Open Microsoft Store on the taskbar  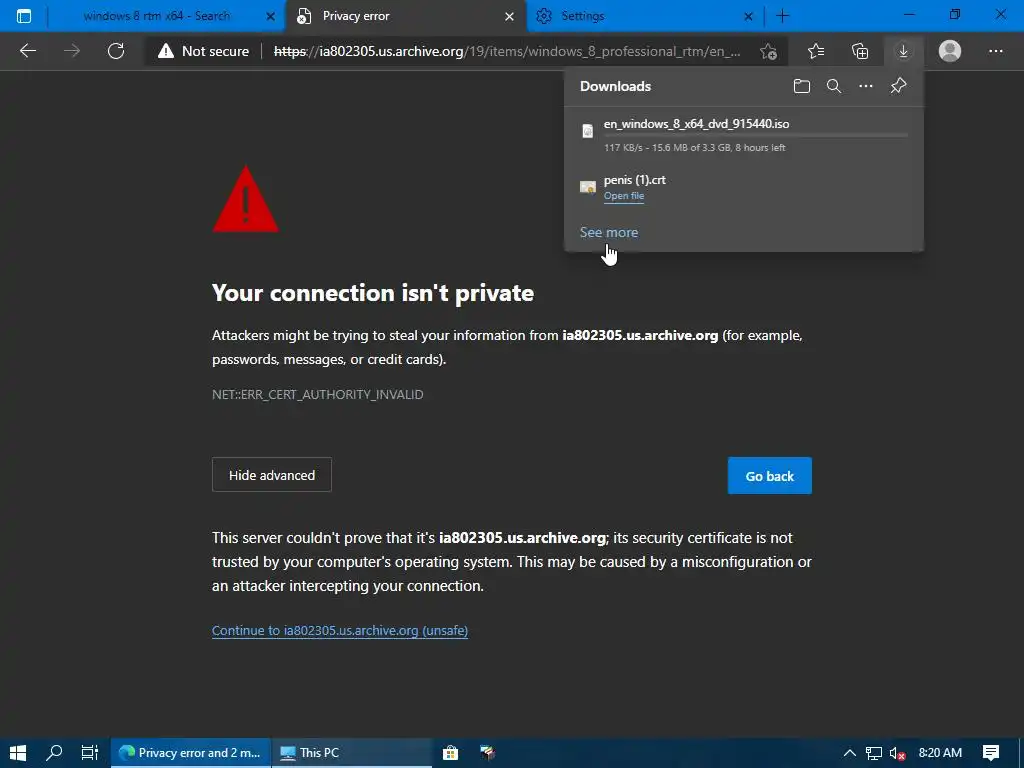tap(451, 753)
